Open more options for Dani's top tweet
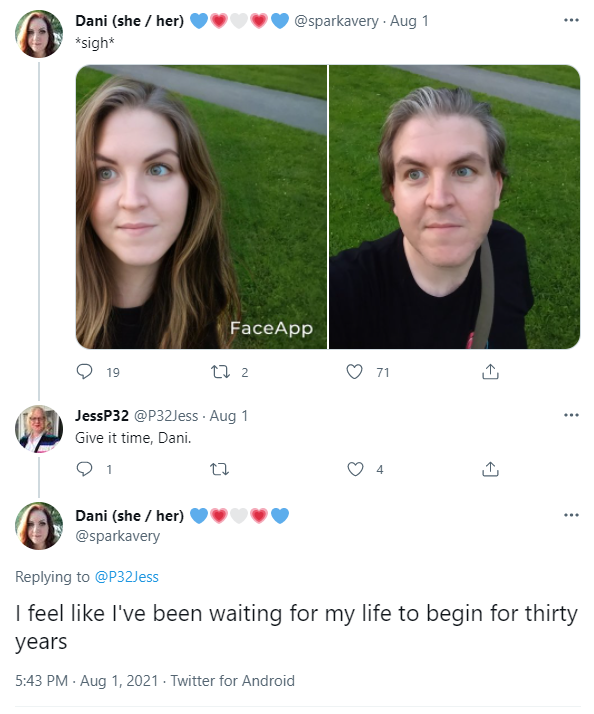This screenshot has height=714, width=594. (571, 20)
